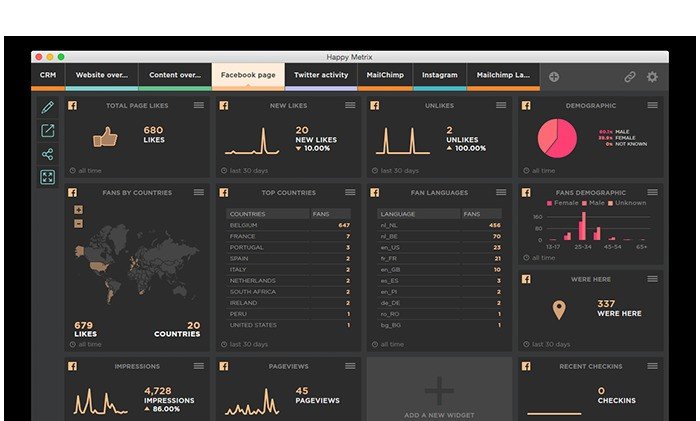Click Add A New Widget placeholder

439,389
